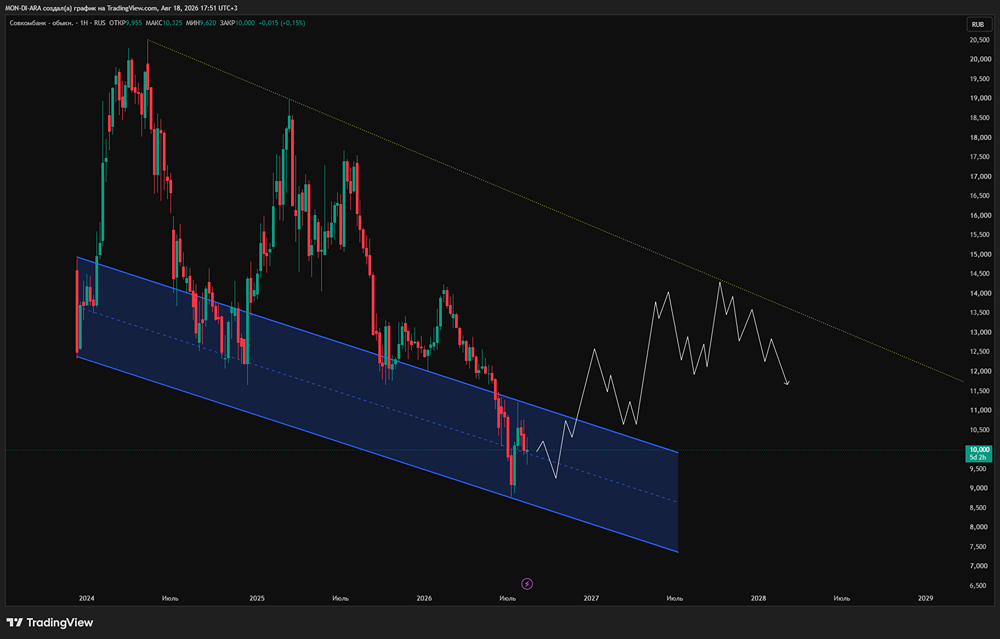The image size is (1000, 639).
Task: Click the TradingView logo
Action: click(x=50, y=622)
